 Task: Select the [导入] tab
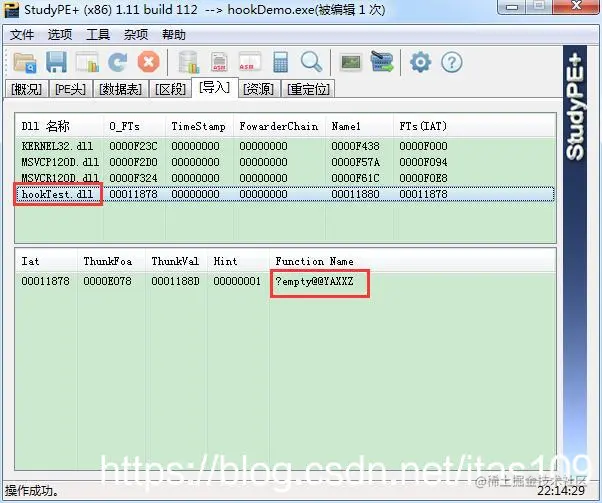coord(215,88)
